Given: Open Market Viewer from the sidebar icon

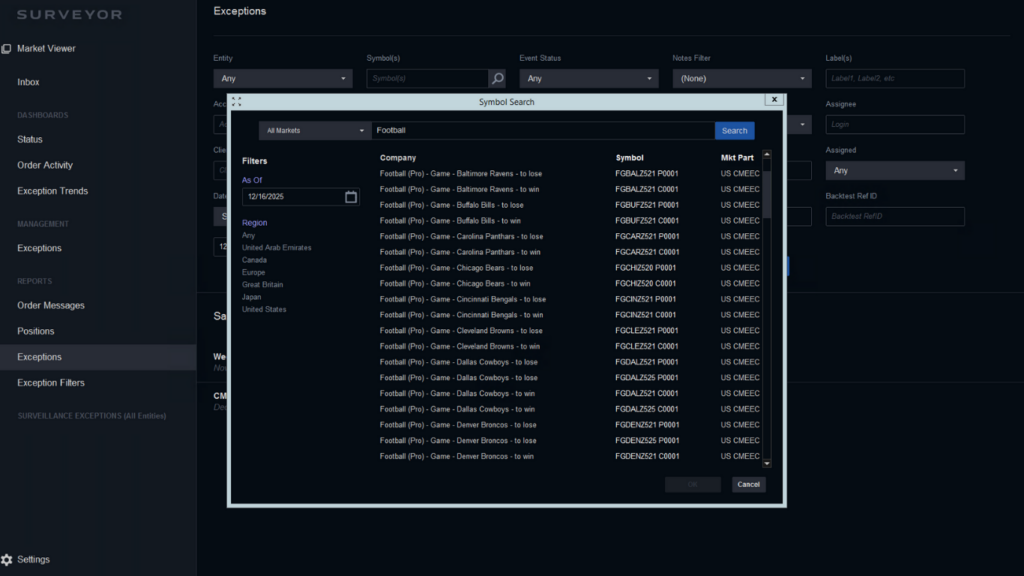Looking at the screenshot, I should pos(6,49).
